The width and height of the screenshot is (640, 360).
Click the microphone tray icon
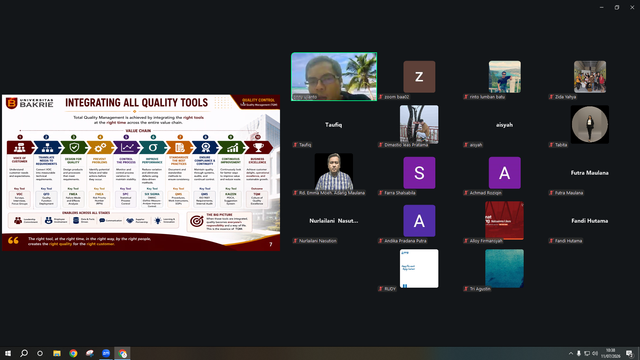[578, 353]
